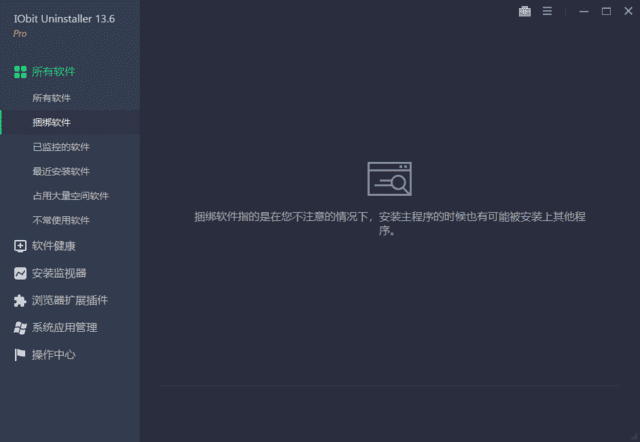Click the 软件健康 plus-badge icon

(20, 246)
